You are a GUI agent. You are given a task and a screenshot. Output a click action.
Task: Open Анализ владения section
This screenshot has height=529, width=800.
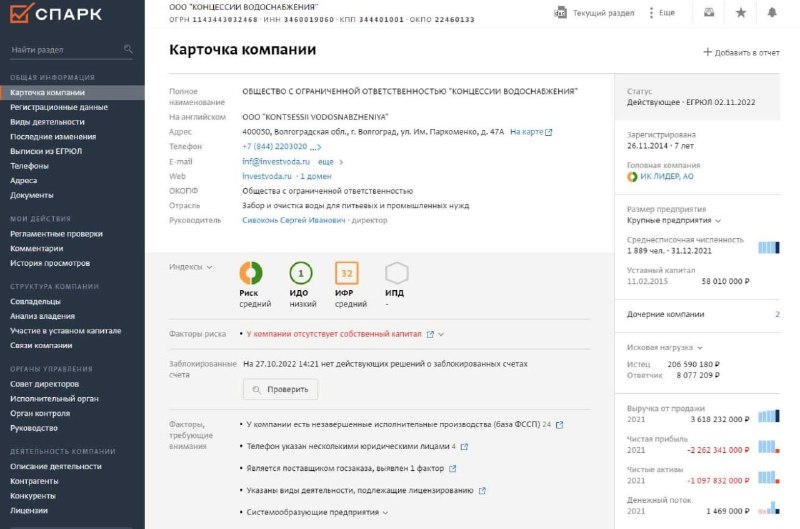pos(42,316)
